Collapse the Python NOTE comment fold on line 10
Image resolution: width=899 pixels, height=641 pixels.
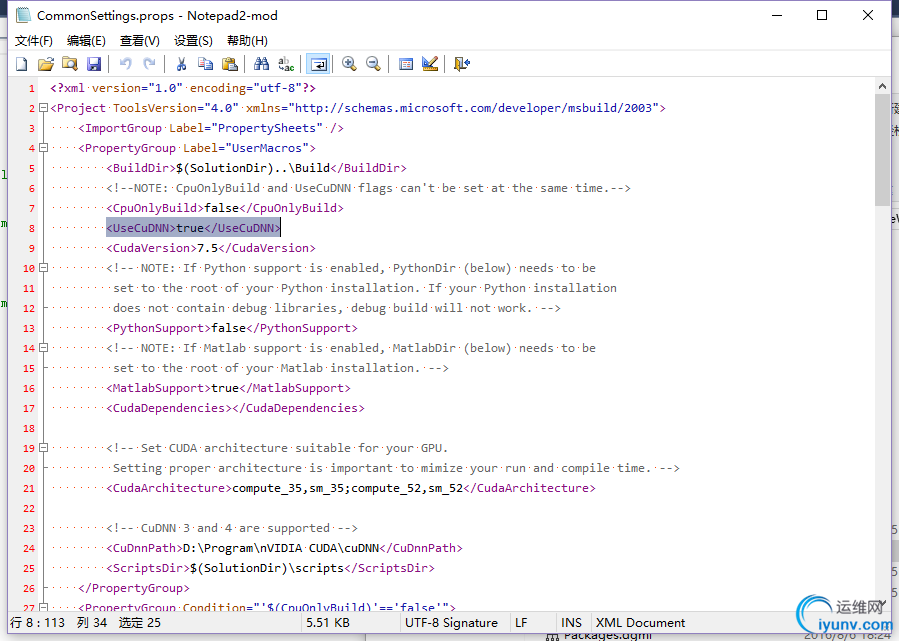click(43, 268)
